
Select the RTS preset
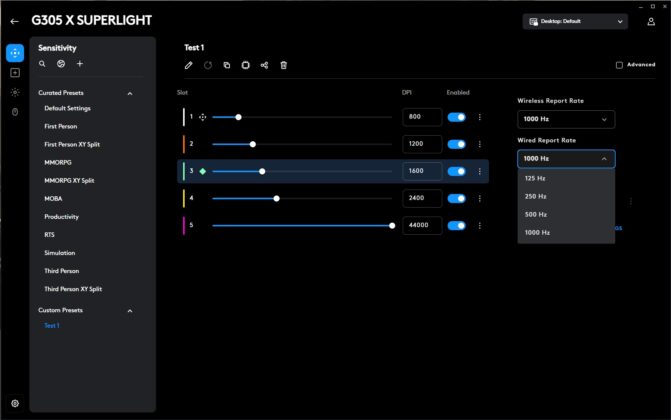pyautogui.click(x=49, y=235)
